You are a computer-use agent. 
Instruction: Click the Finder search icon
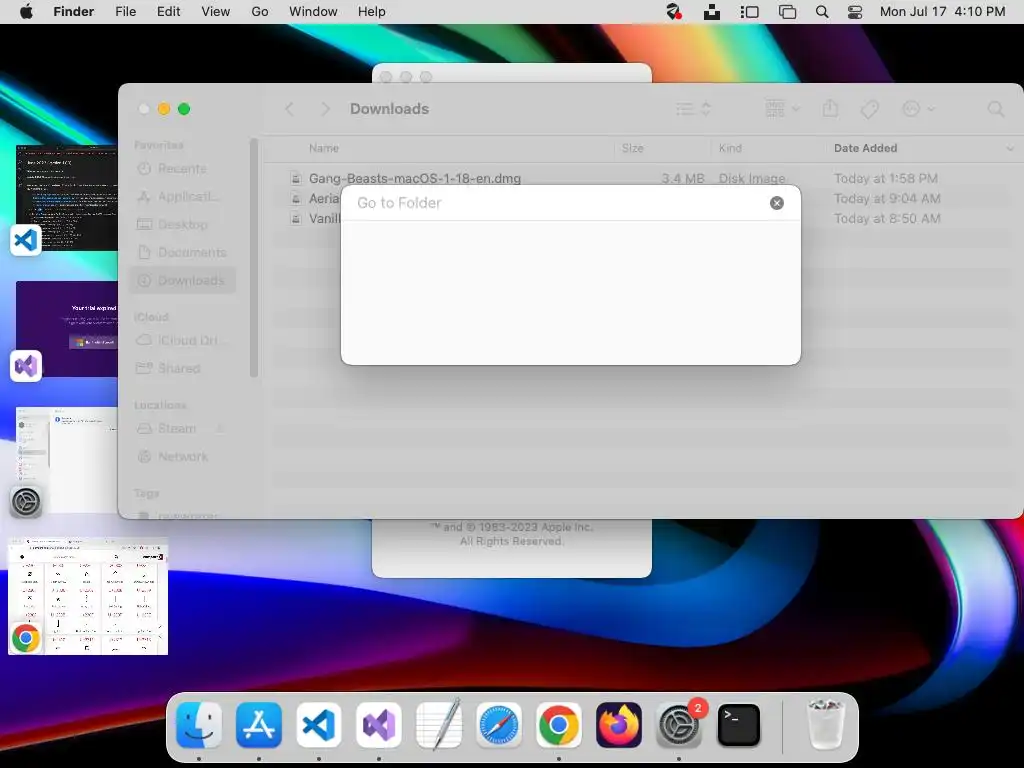(995, 109)
